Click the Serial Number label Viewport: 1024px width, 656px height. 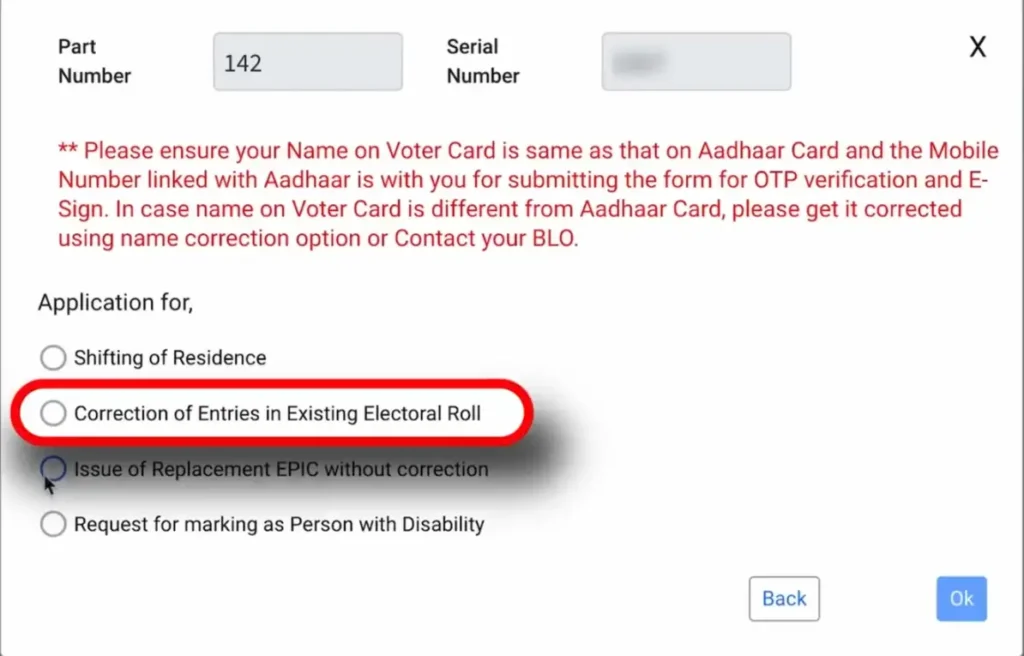483,61
